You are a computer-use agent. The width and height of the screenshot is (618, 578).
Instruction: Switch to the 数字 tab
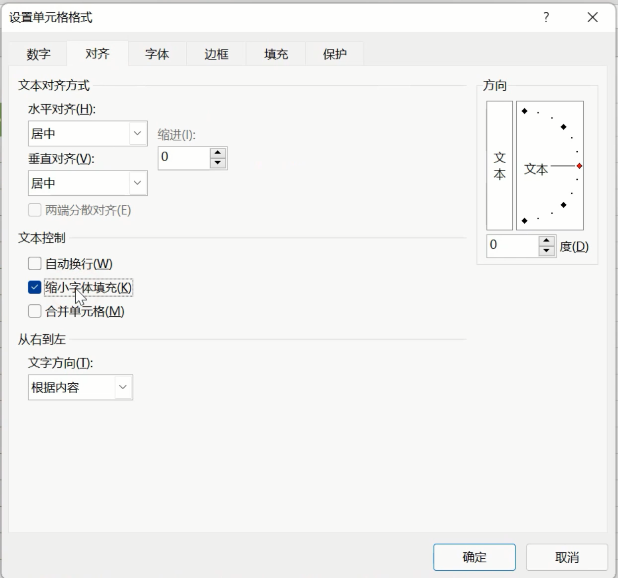38,54
